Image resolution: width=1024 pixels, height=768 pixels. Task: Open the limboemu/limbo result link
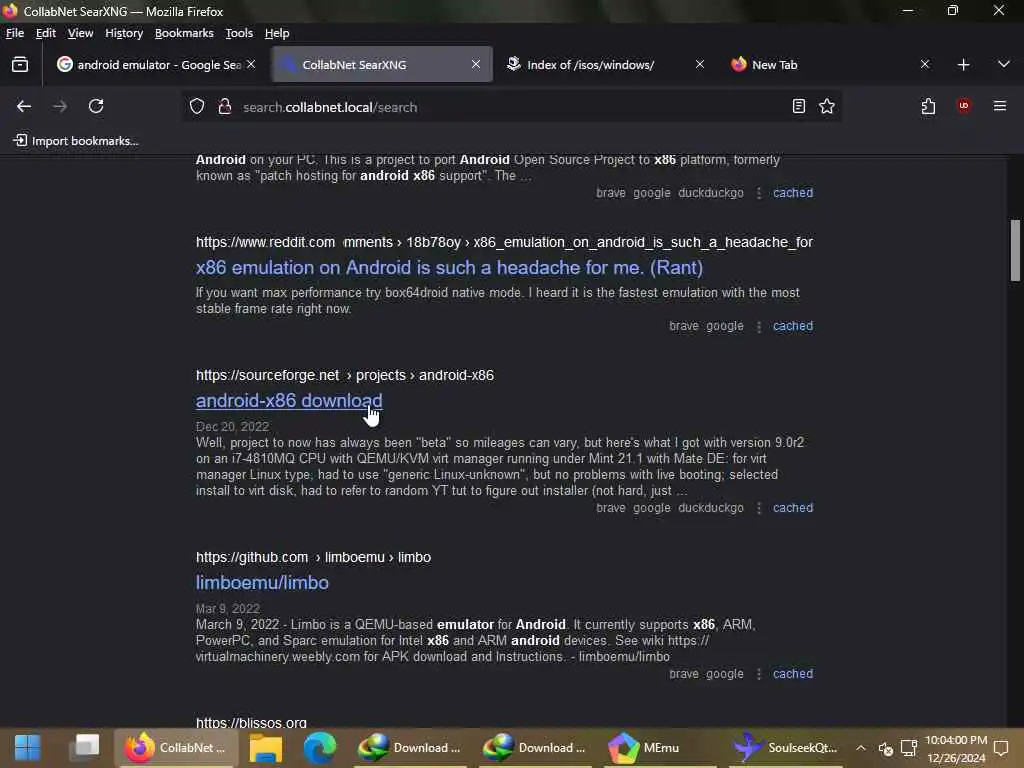point(262,583)
